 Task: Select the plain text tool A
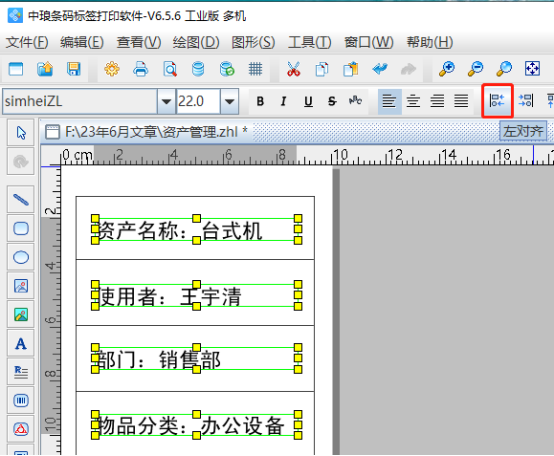[21, 343]
